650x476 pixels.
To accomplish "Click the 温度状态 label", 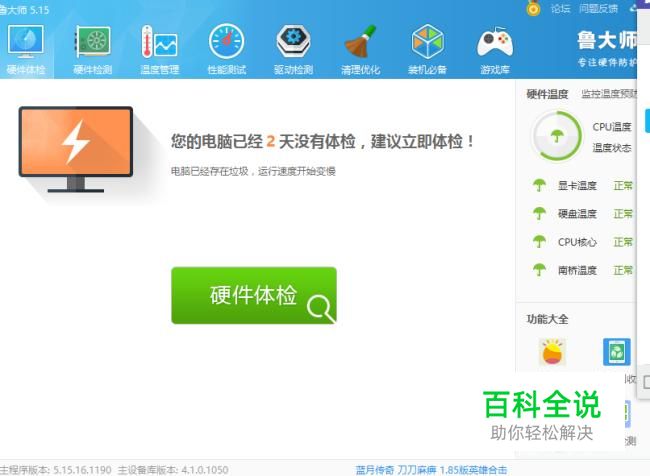I will (612, 148).
